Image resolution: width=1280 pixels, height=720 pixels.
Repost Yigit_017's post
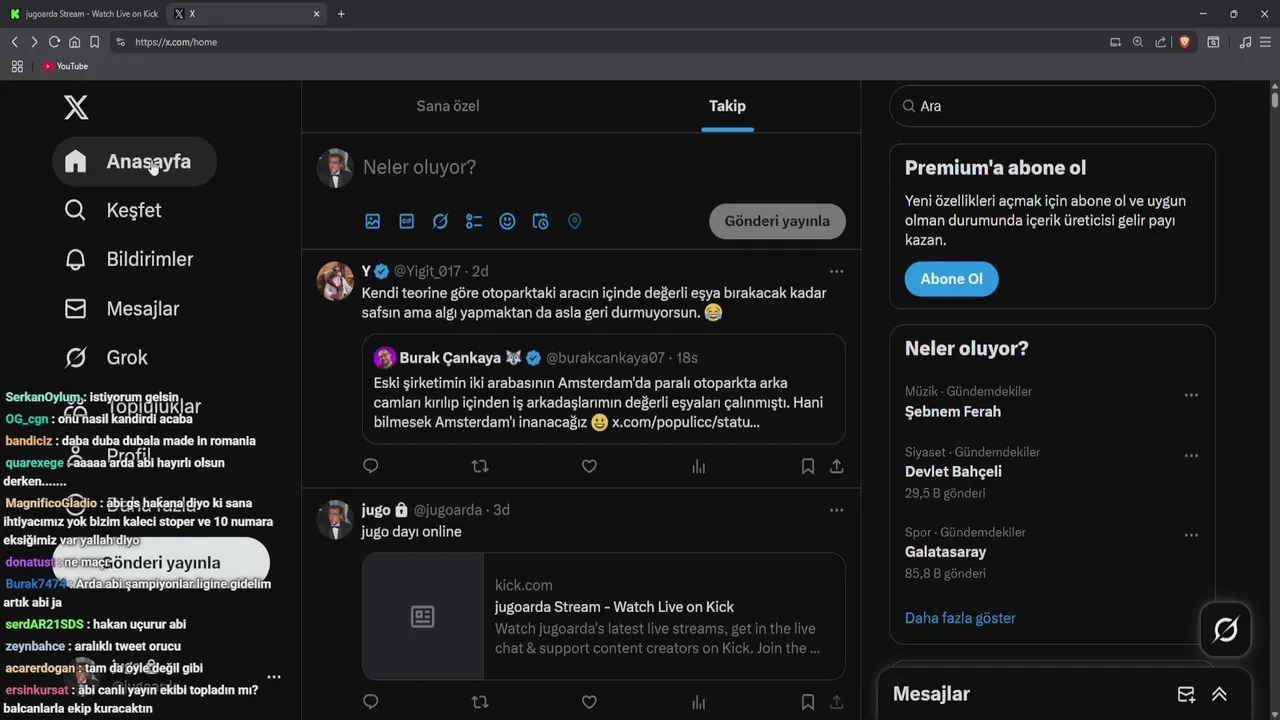coord(480,466)
